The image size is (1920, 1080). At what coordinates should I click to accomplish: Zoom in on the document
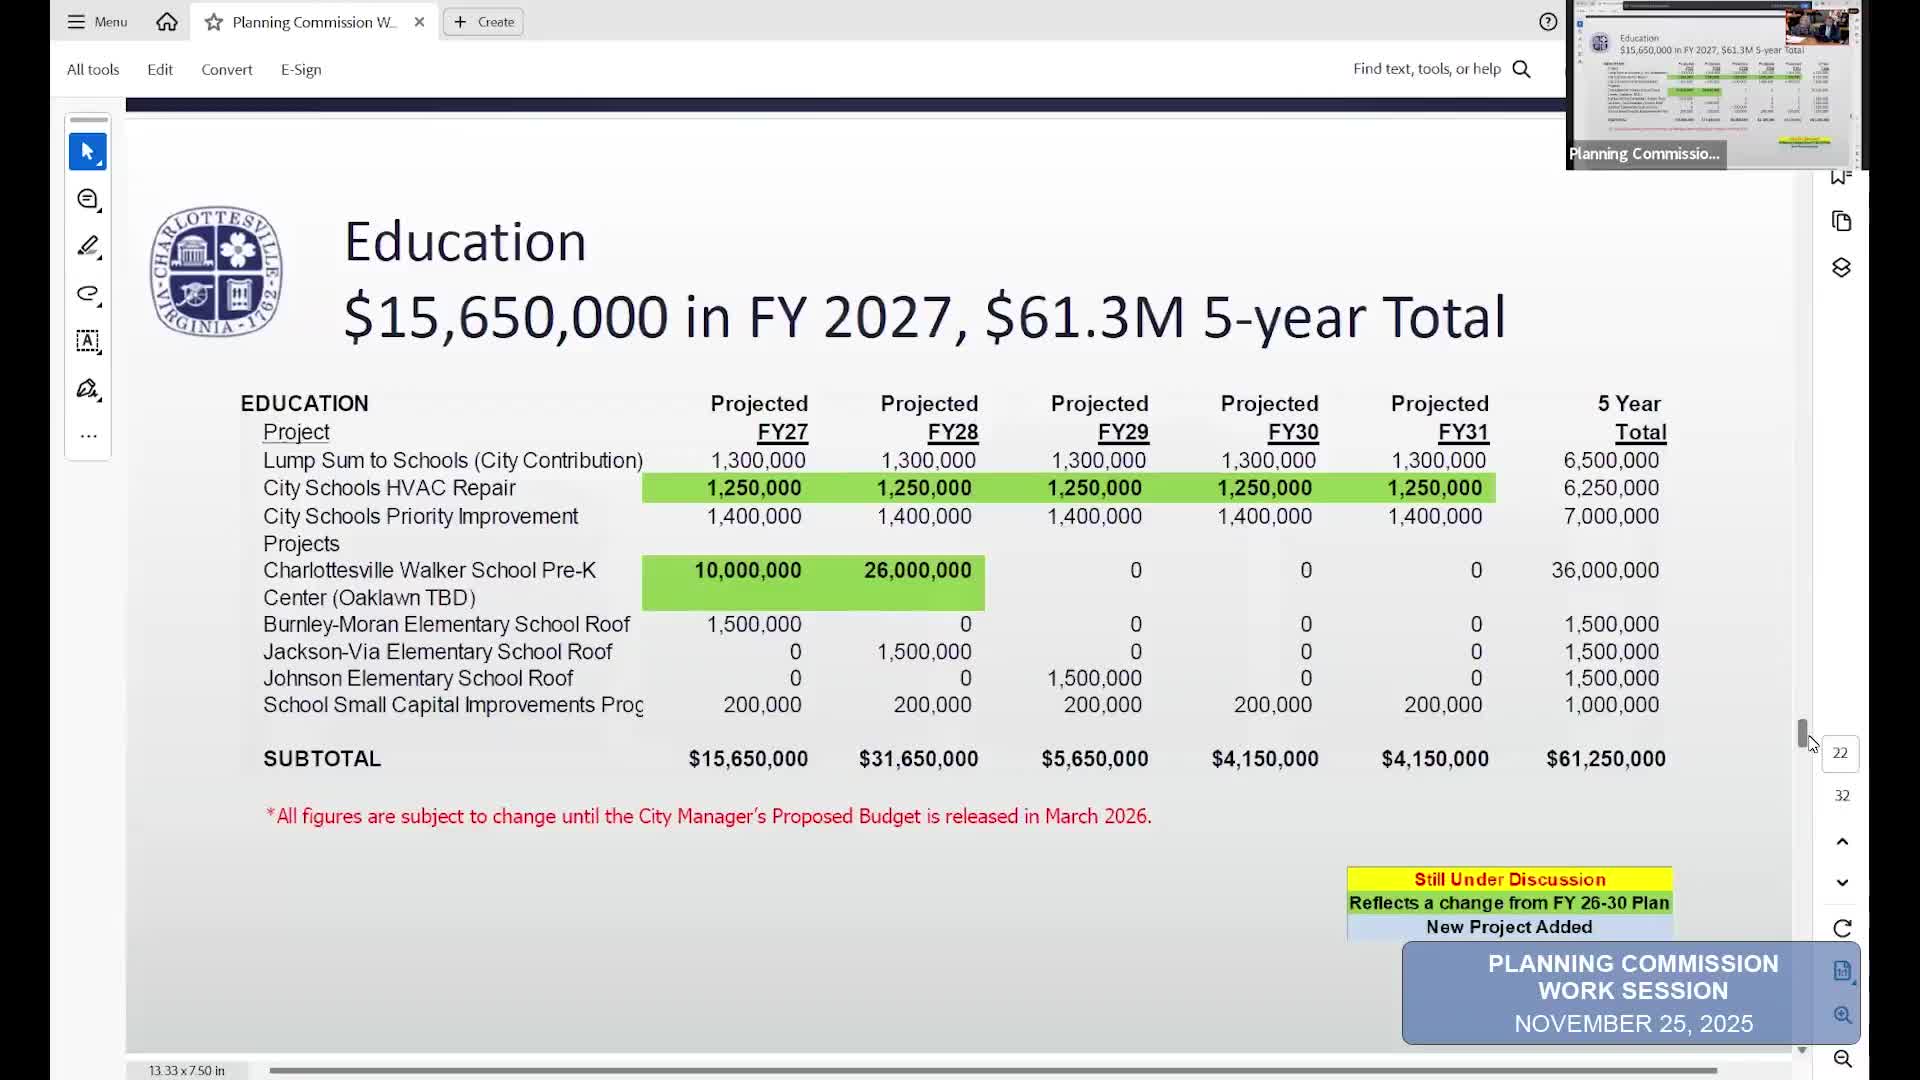click(x=1841, y=1014)
